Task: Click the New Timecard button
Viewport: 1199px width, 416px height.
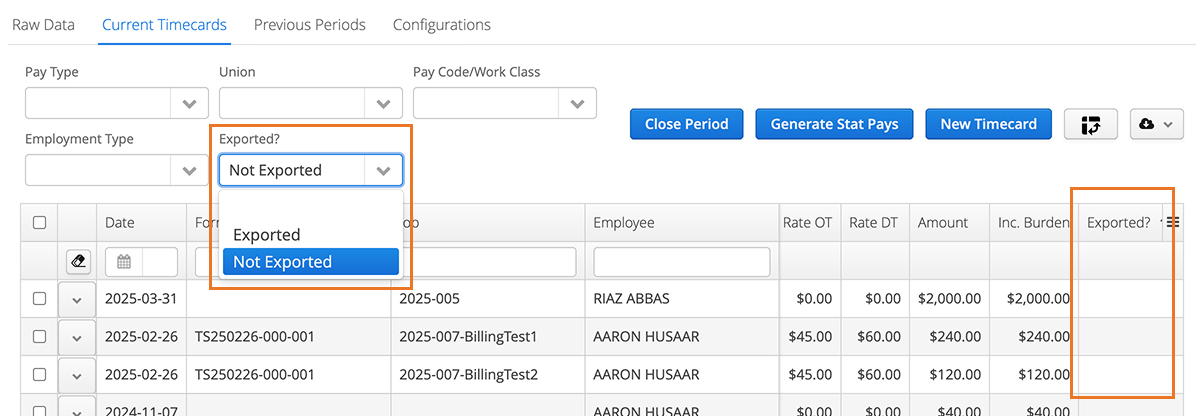Action: (x=989, y=124)
